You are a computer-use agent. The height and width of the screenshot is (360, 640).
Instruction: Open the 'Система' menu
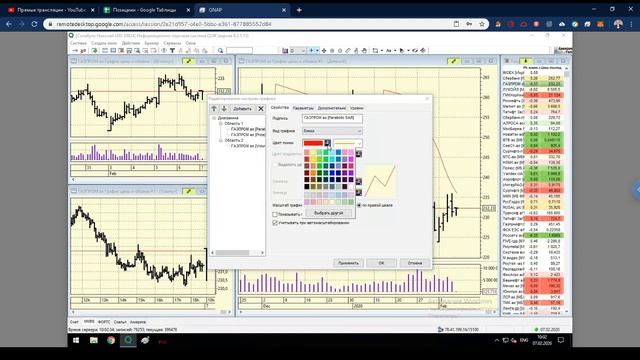tap(78, 43)
